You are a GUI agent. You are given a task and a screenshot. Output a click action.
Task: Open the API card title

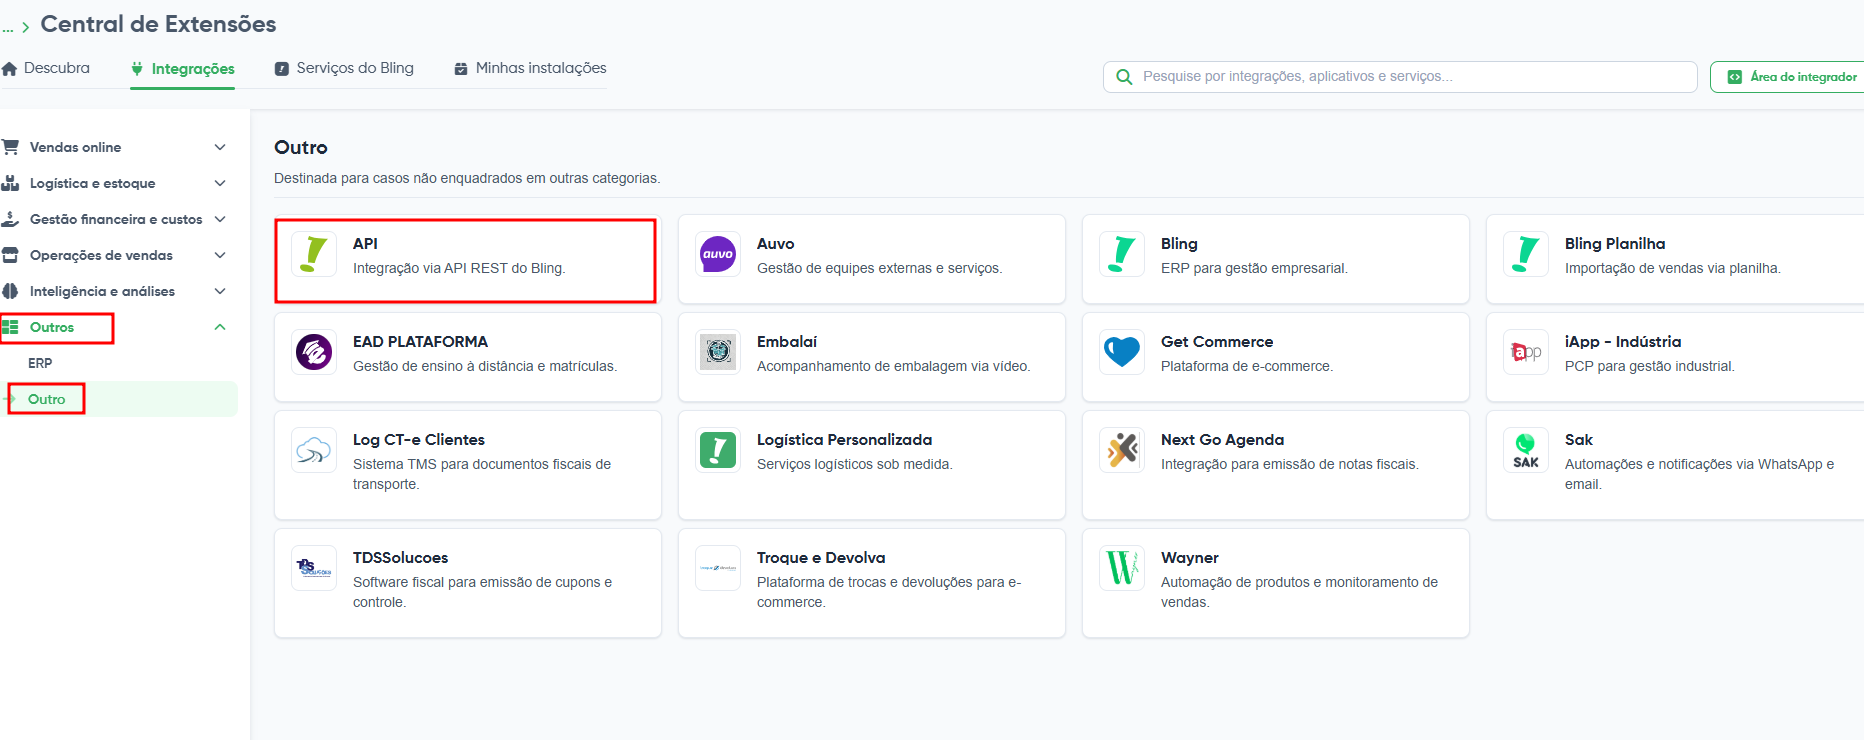click(x=365, y=244)
